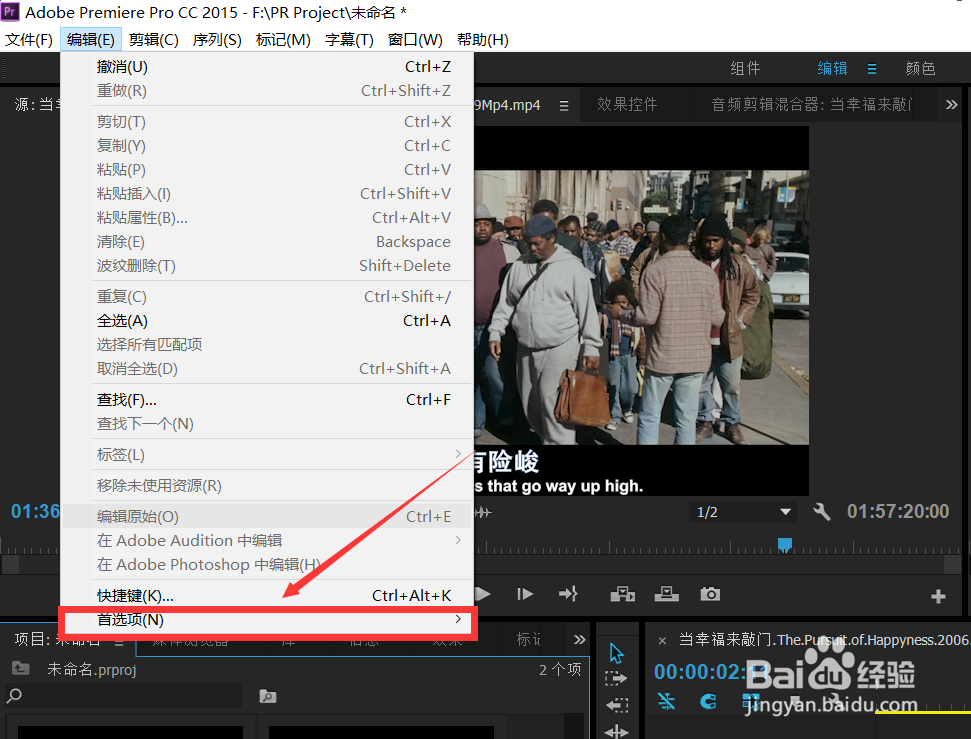This screenshot has height=739, width=971.
Task: Open playback resolution 1/2 dropdown
Action: pyautogui.click(x=743, y=512)
